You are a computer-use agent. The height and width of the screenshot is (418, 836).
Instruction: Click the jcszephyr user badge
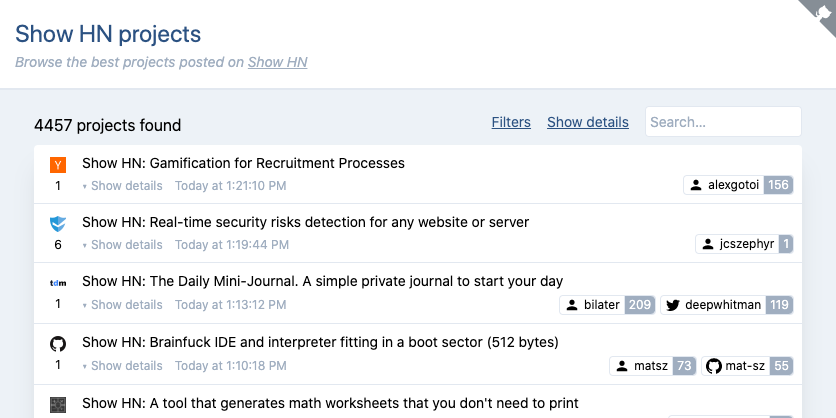744,244
